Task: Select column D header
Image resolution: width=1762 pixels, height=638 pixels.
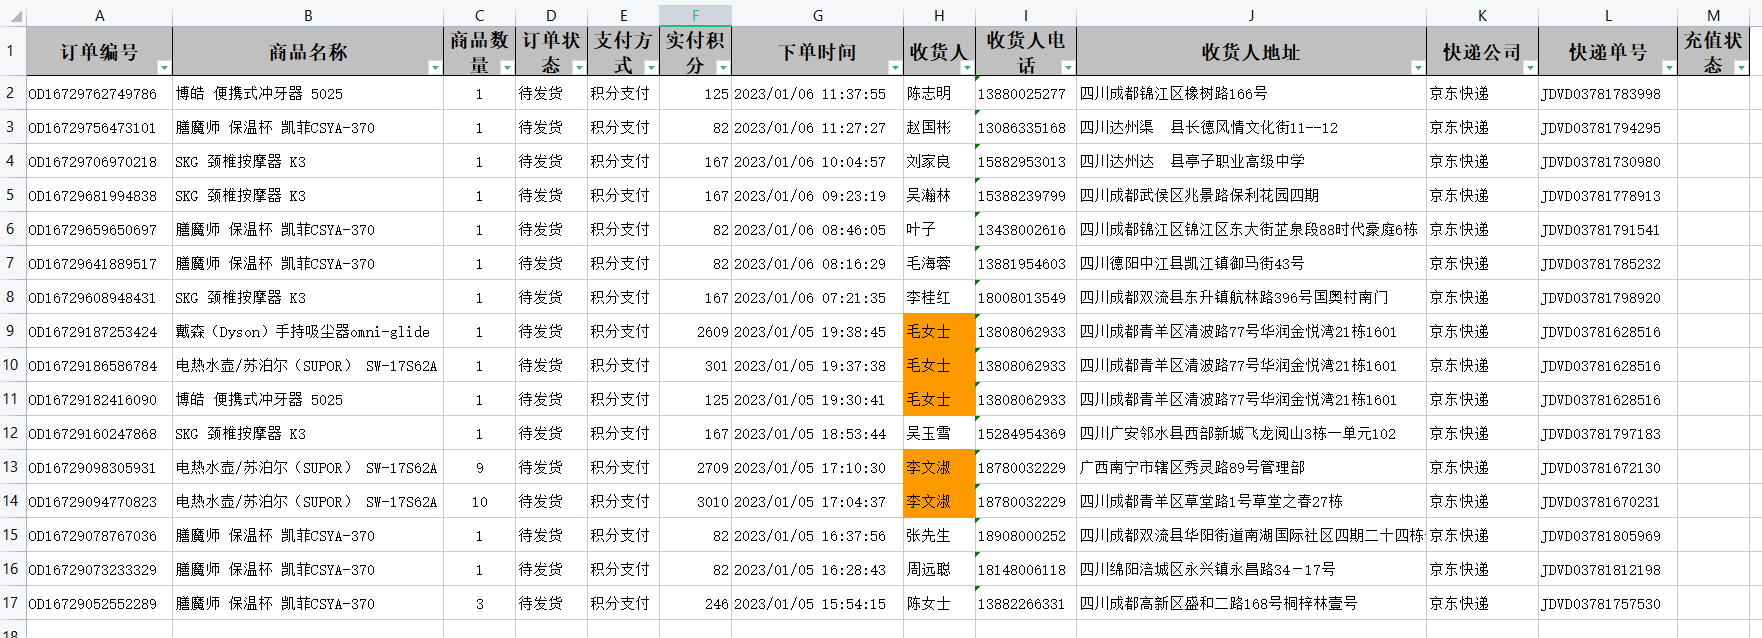Action: [551, 15]
